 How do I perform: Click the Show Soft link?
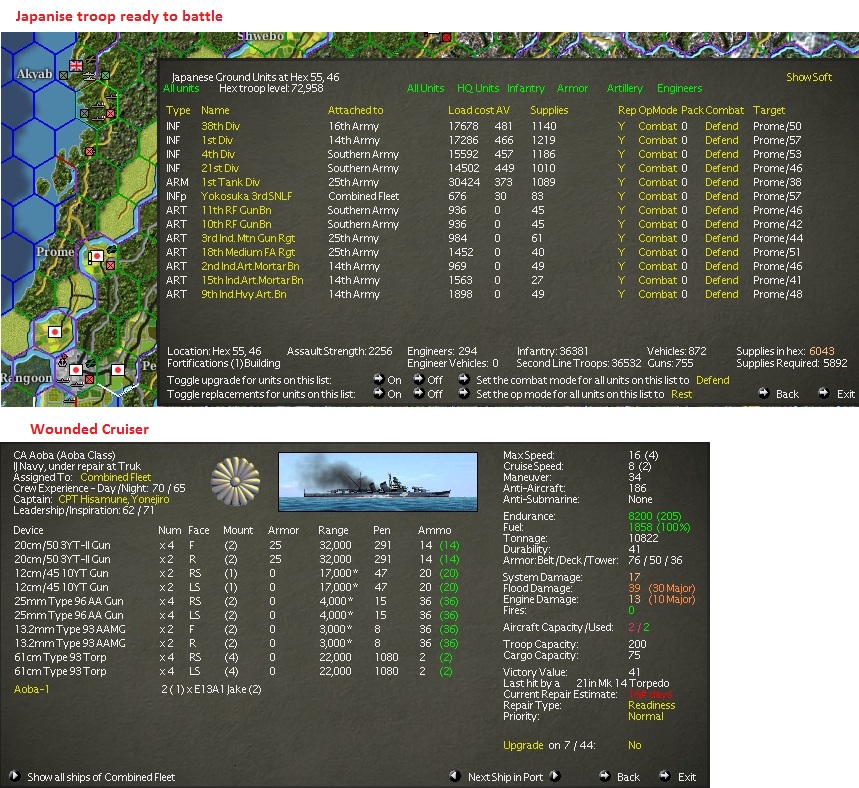pyautogui.click(x=809, y=77)
